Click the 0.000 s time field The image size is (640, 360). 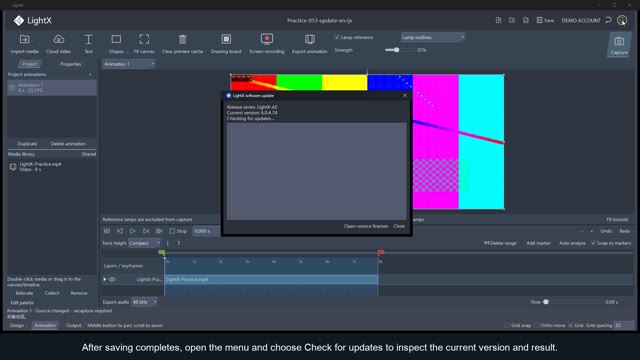pos(206,231)
